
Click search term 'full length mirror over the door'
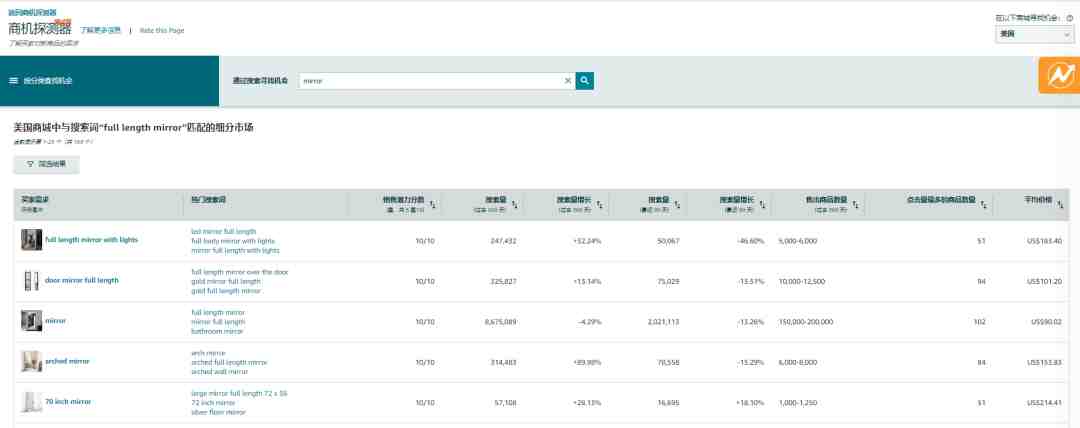[x=240, y=272]
